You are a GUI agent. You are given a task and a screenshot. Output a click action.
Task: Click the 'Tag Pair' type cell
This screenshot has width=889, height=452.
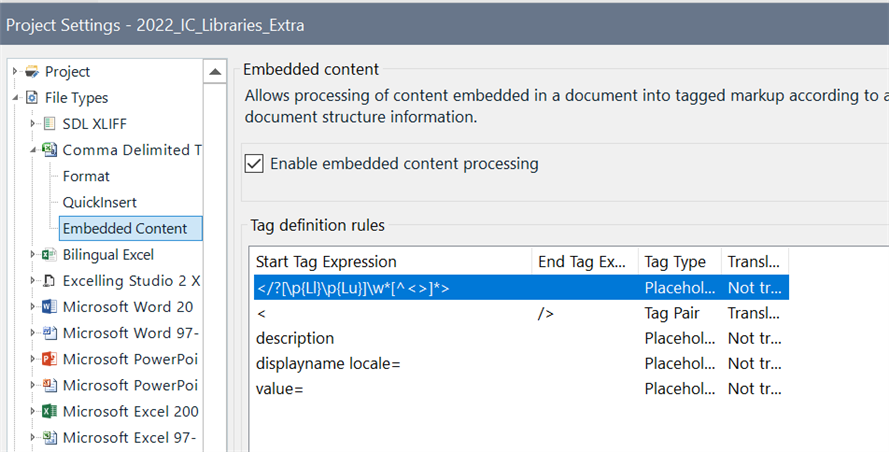pyautogui.click(x=672, y=313)
